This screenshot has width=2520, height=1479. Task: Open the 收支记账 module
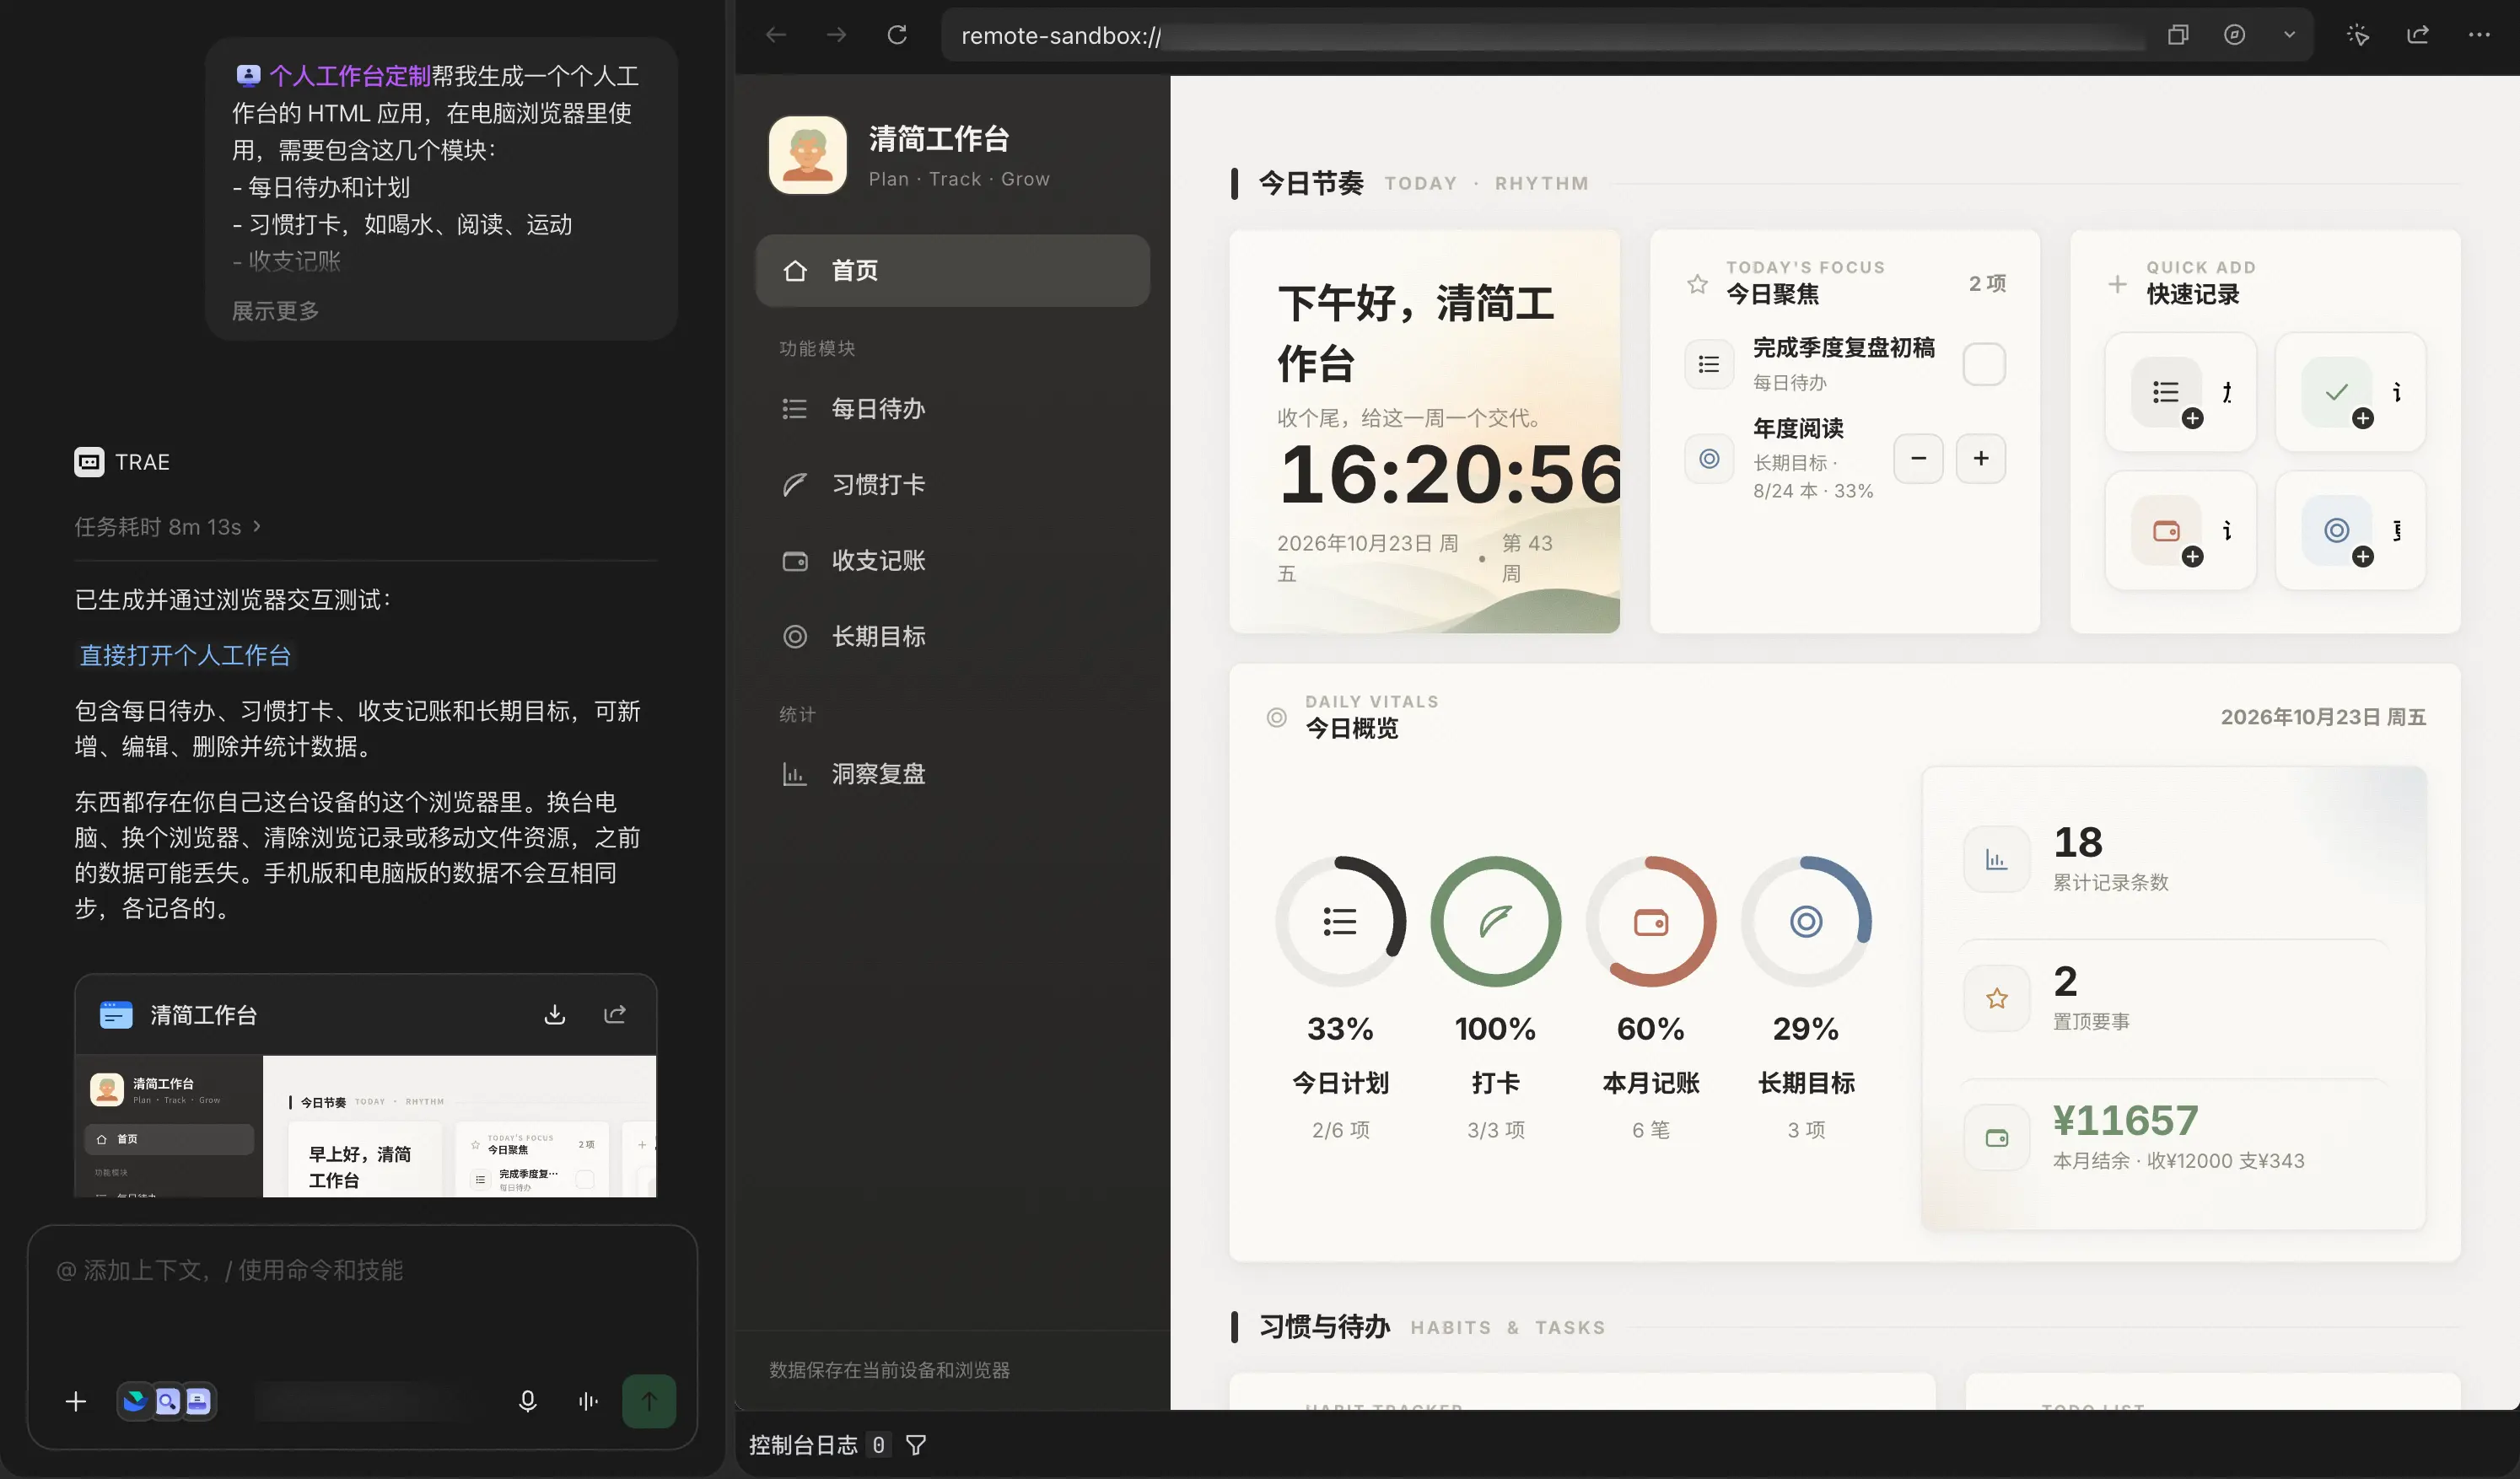952,560
